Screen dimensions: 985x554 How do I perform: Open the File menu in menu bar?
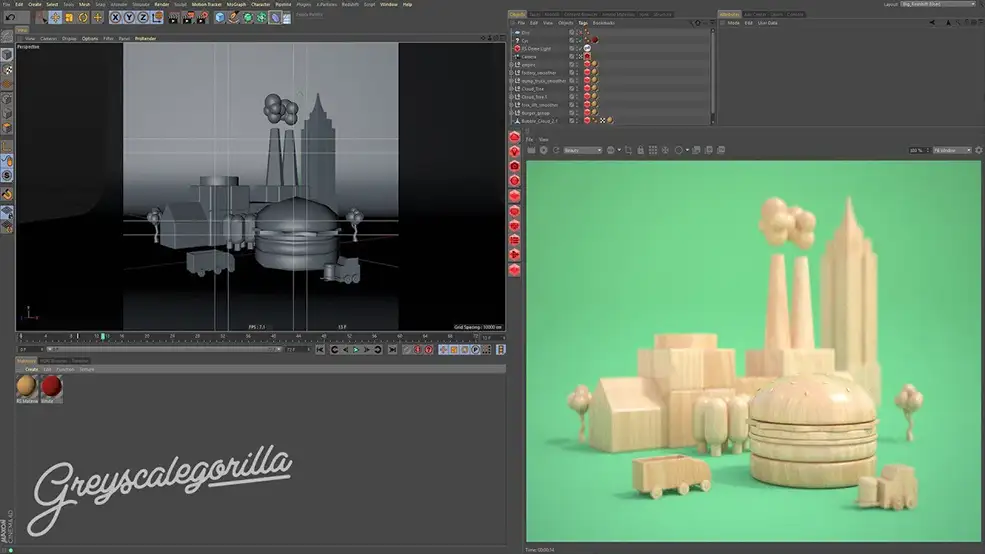6,4
